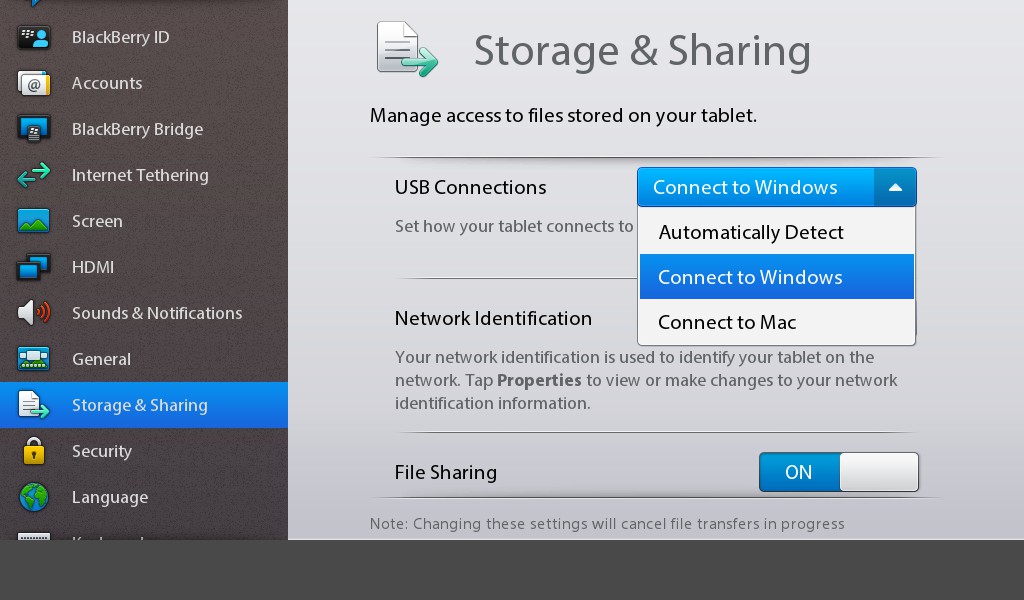Click the Storage & Sharing header icon

(x=406, y=48)
